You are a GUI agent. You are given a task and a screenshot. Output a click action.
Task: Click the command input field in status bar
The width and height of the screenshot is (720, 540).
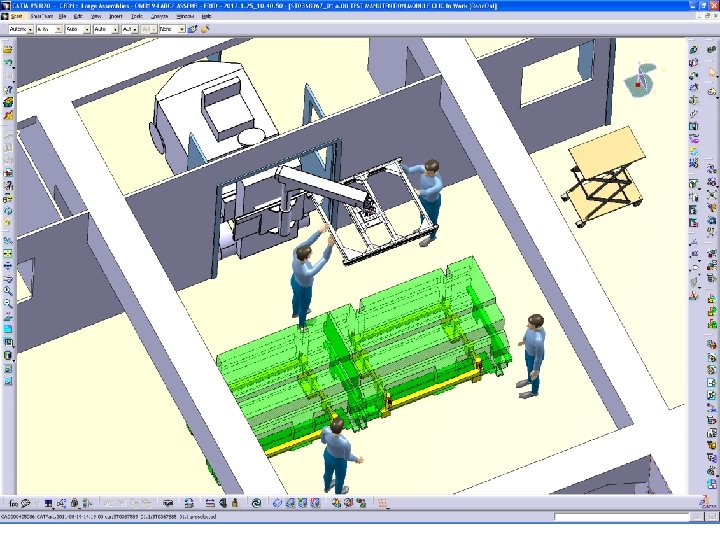[622, 517]
